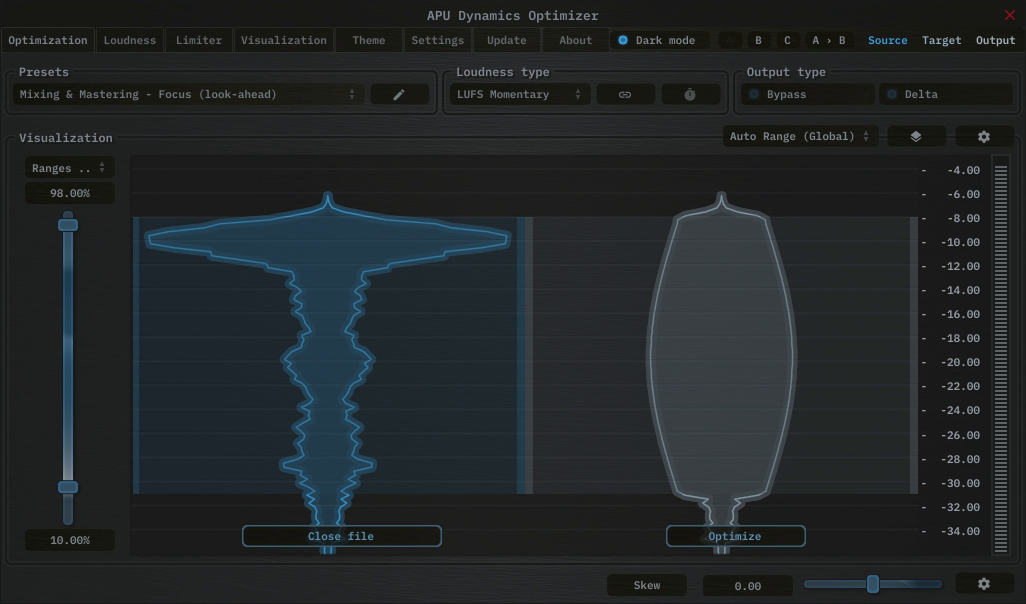This screenshot has height=604, width=1026.
Task: Switch to the Limiter tab
Action: [198, 40]
